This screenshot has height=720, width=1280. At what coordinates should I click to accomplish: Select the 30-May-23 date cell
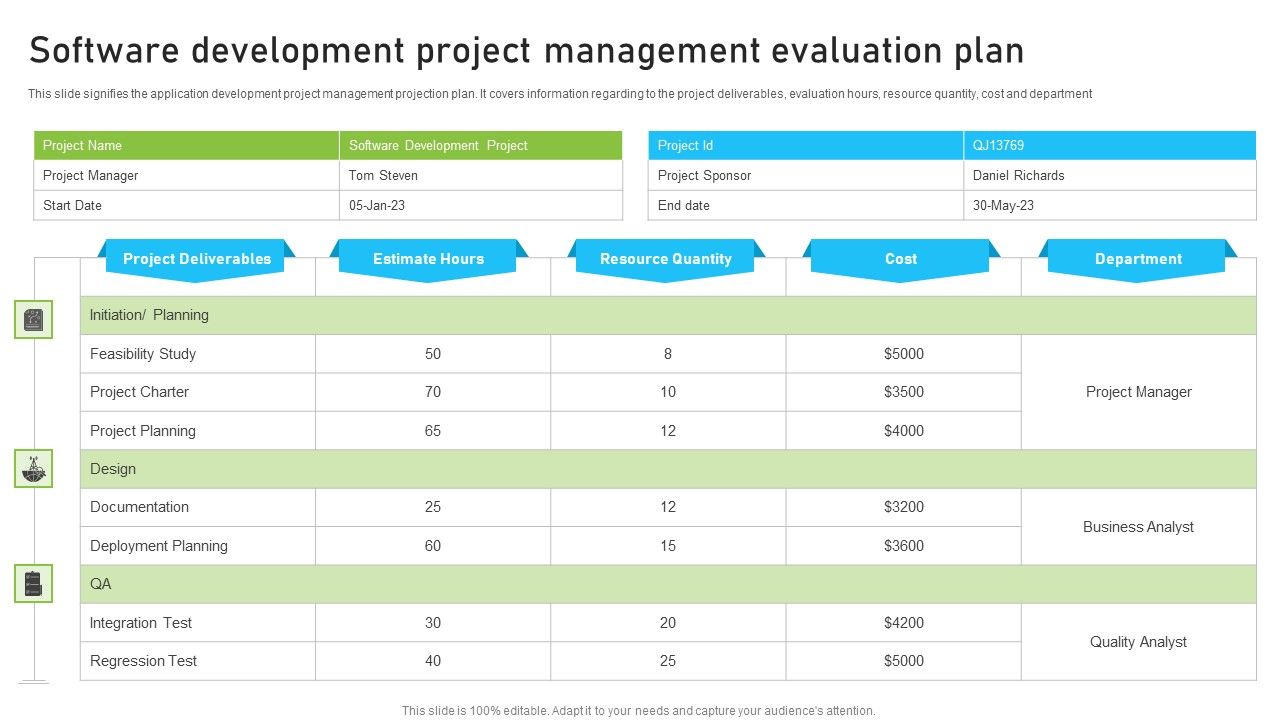[x=1110, y=206]
